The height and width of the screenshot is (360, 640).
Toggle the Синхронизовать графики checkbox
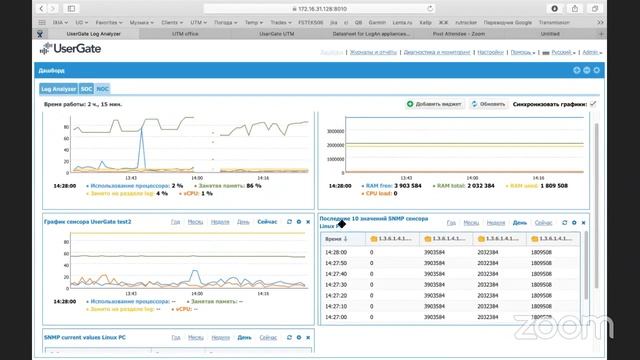click(x=593, y=104)
